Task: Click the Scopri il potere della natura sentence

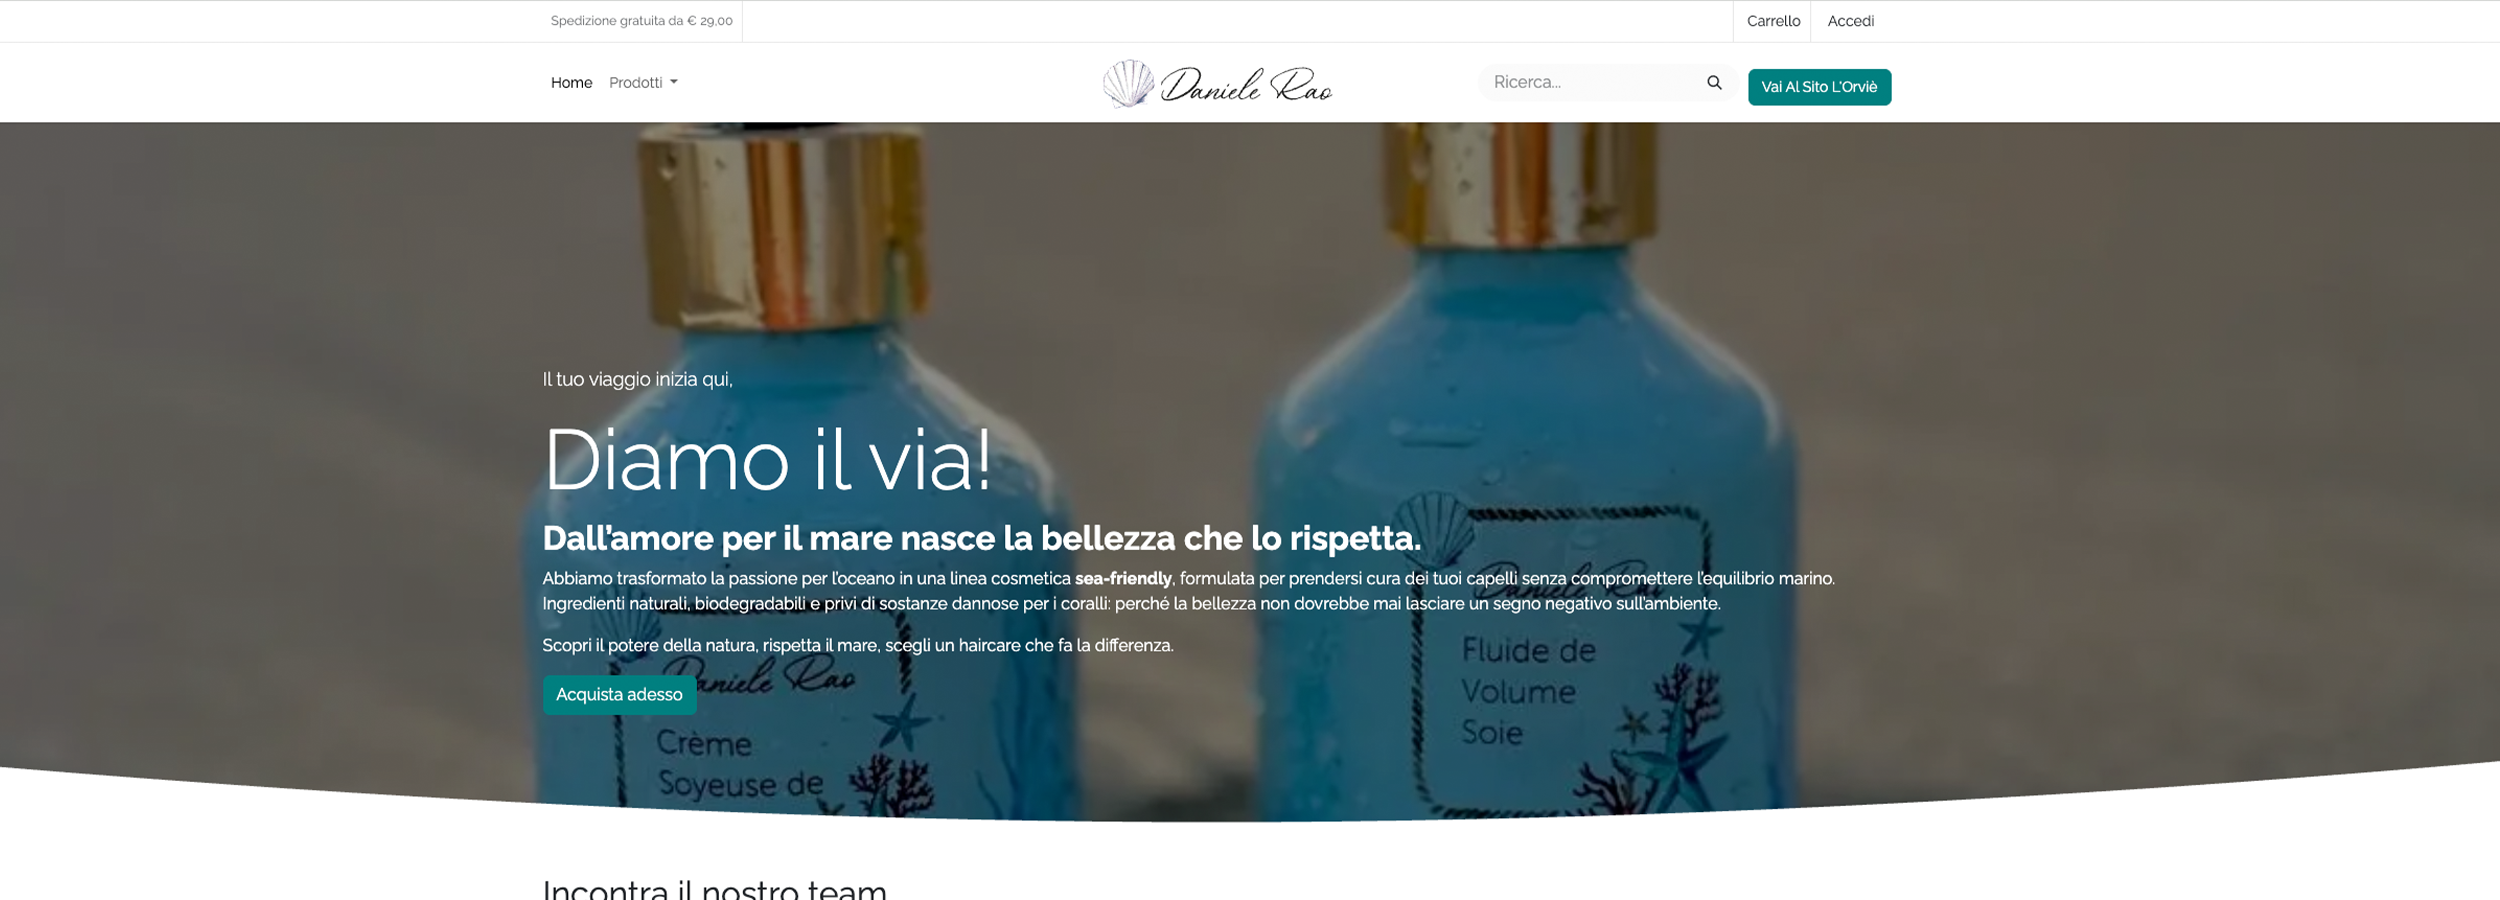Action: coord(858,646)
